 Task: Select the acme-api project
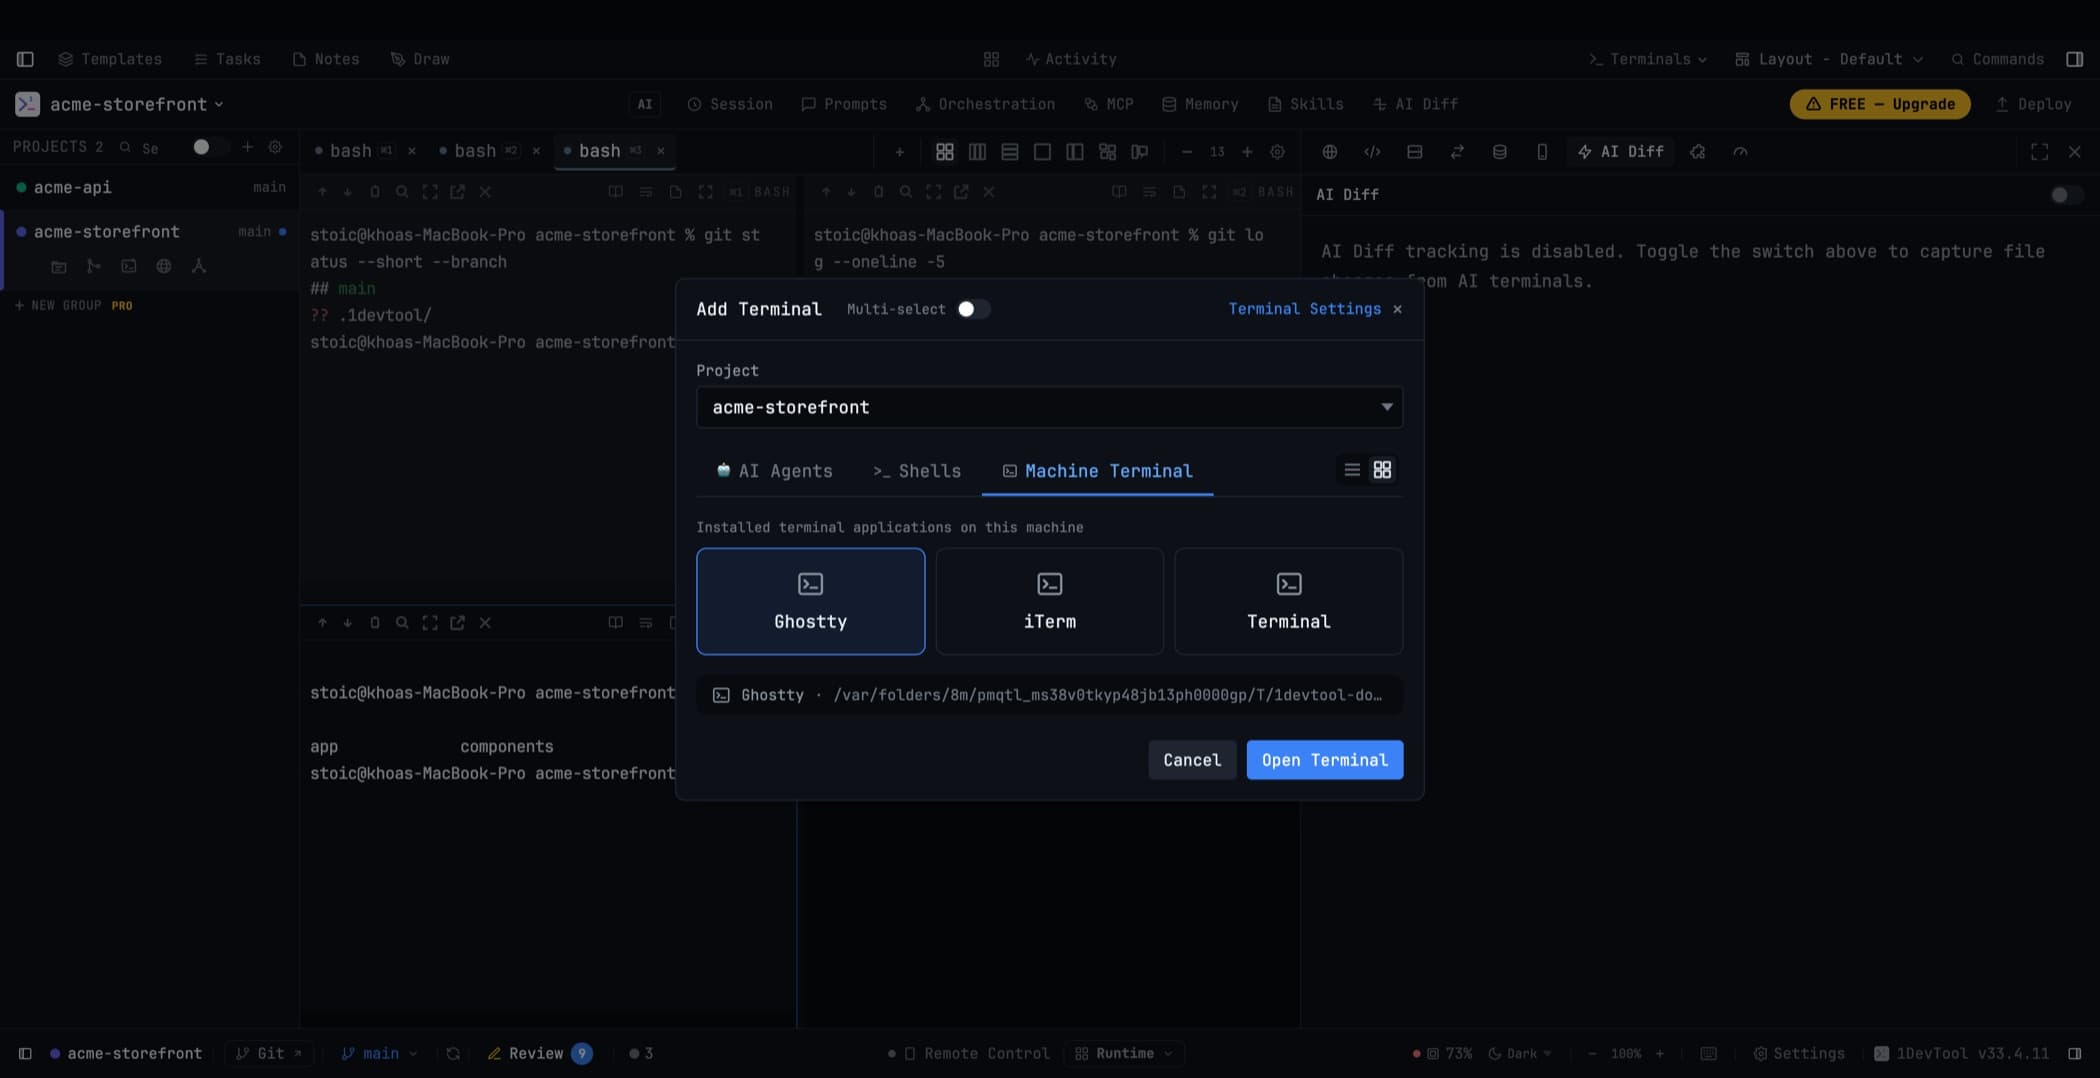point(150,187)
